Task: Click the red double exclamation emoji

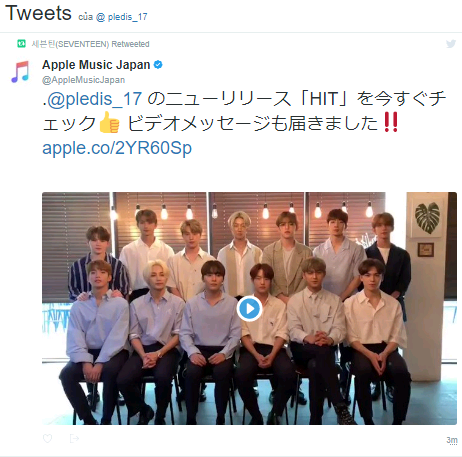Action: [390, 122]
